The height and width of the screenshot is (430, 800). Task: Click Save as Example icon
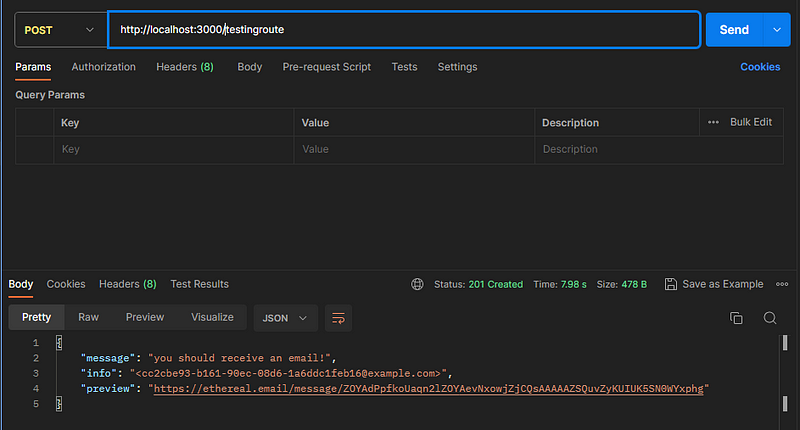[x=671, y=284]
